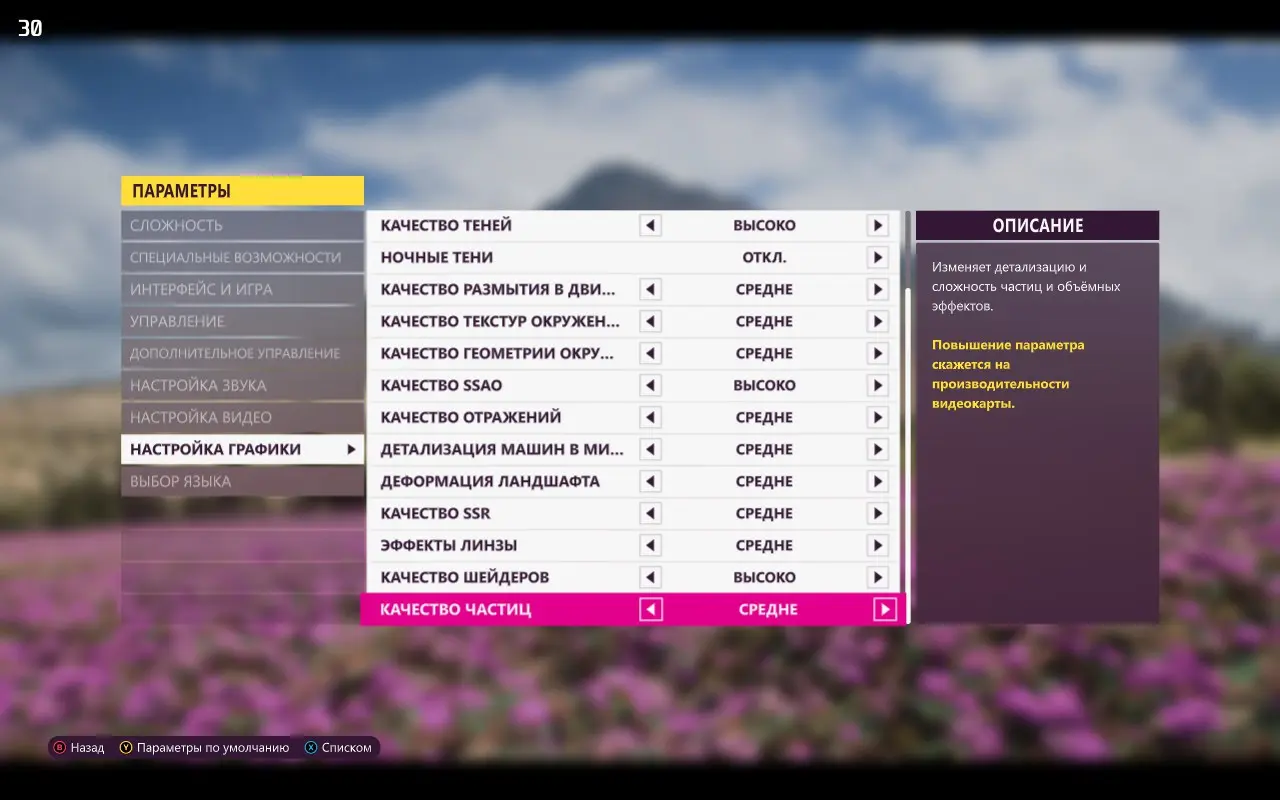Increase Качество теней using its right arrow
The height and width of the screenshot is (800, 1280).
(x=878, y=225)
